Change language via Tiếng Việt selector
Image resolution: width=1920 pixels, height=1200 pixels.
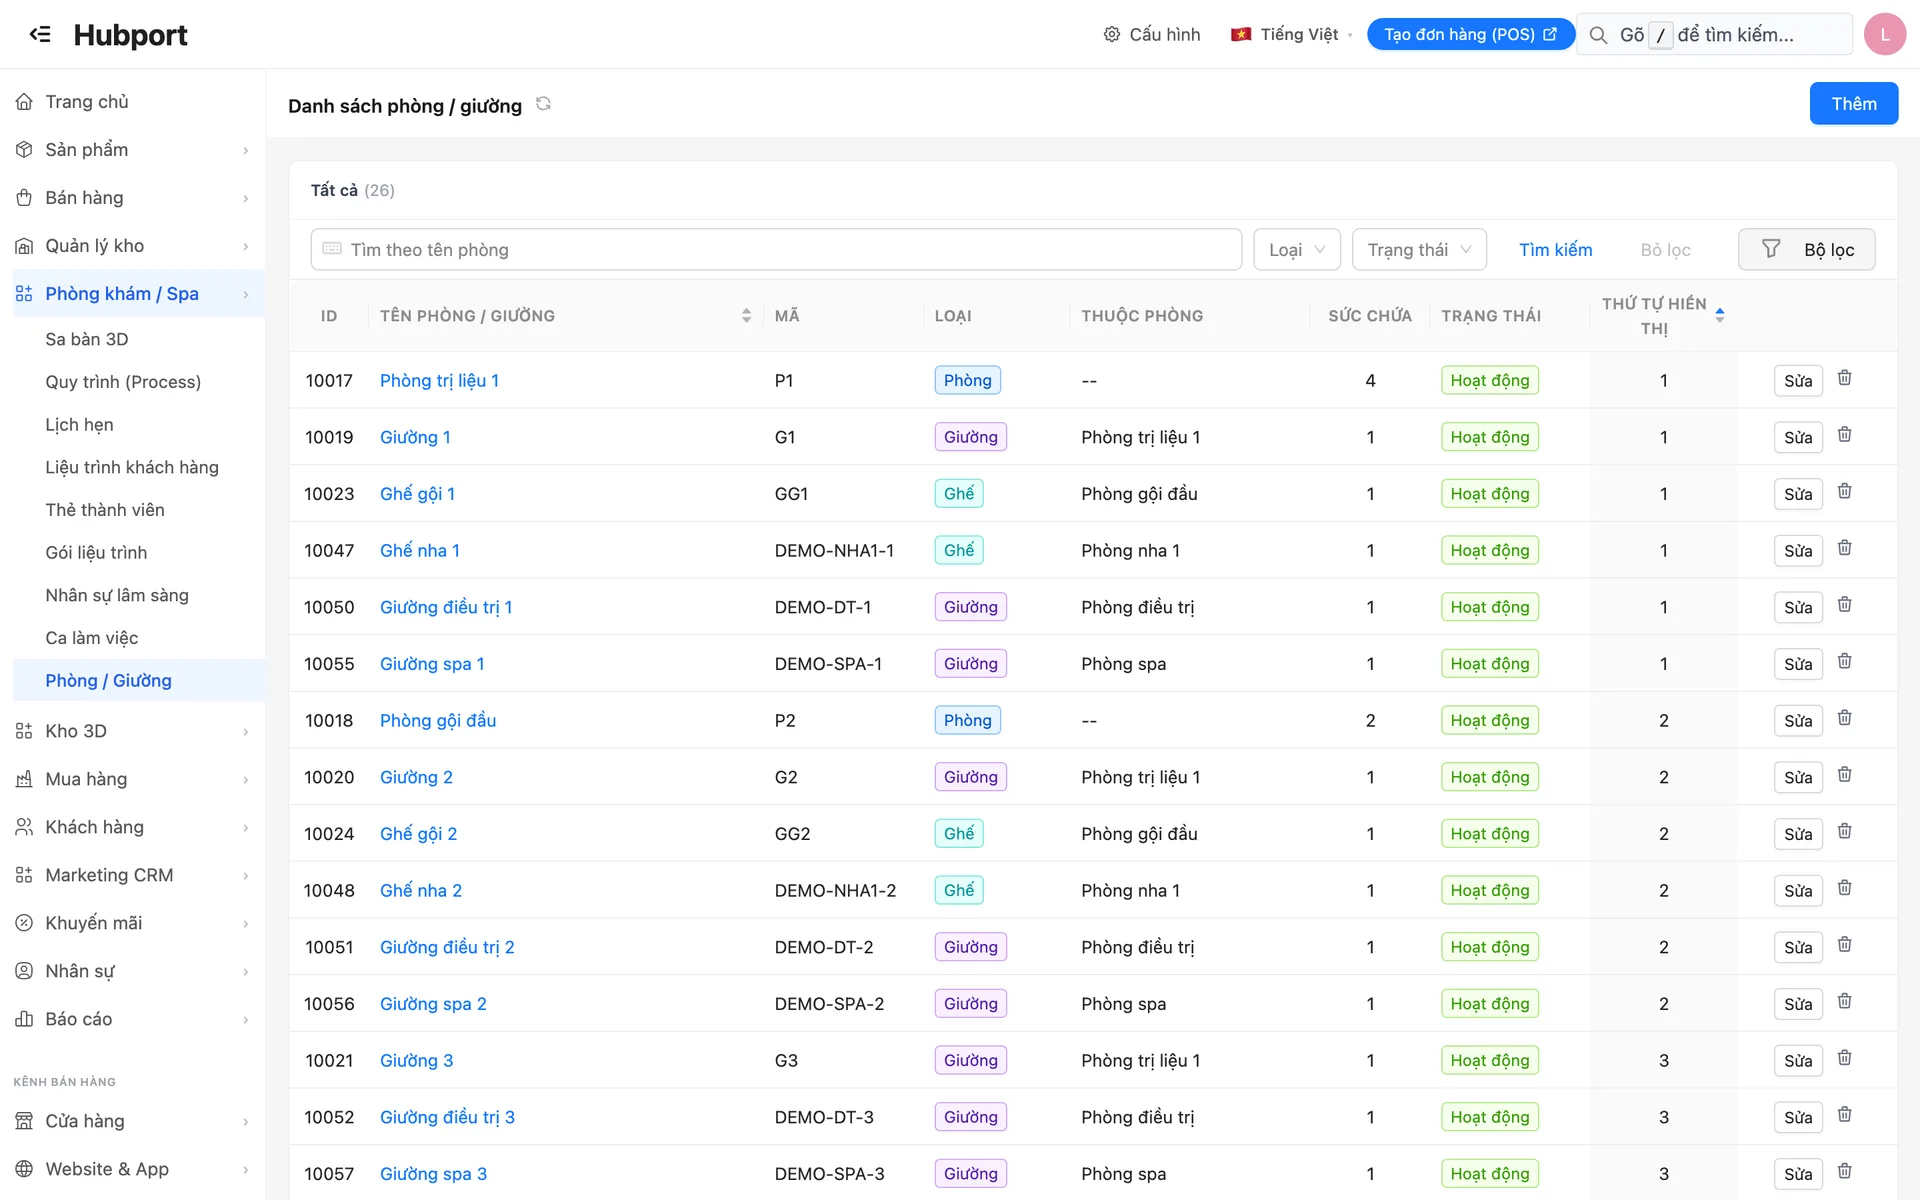point(1291,34)
